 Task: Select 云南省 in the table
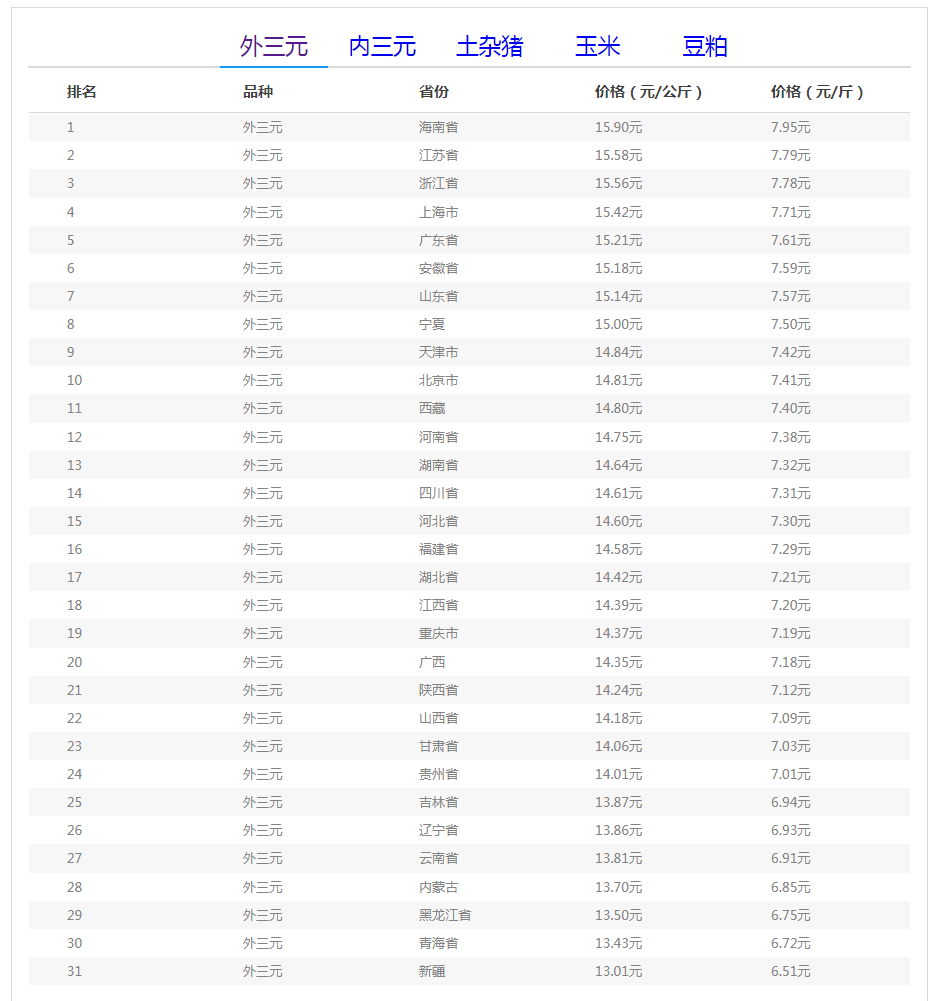pos(438,859)
